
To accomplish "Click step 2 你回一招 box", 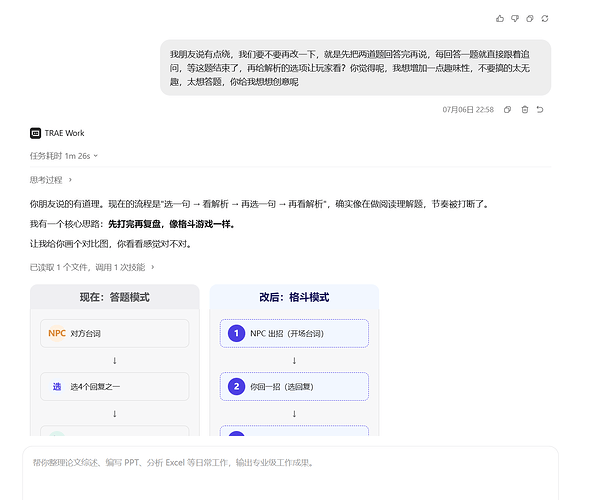I will click(x=294, y=387).
